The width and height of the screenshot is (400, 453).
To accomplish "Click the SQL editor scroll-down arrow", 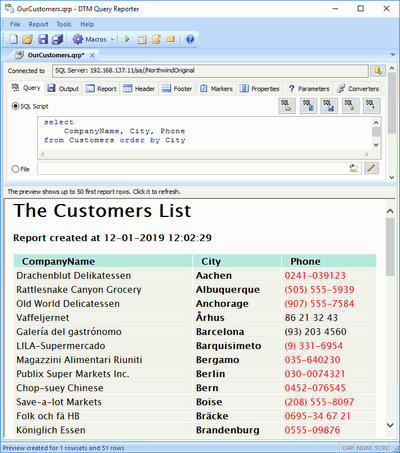I will click(376, 145).
